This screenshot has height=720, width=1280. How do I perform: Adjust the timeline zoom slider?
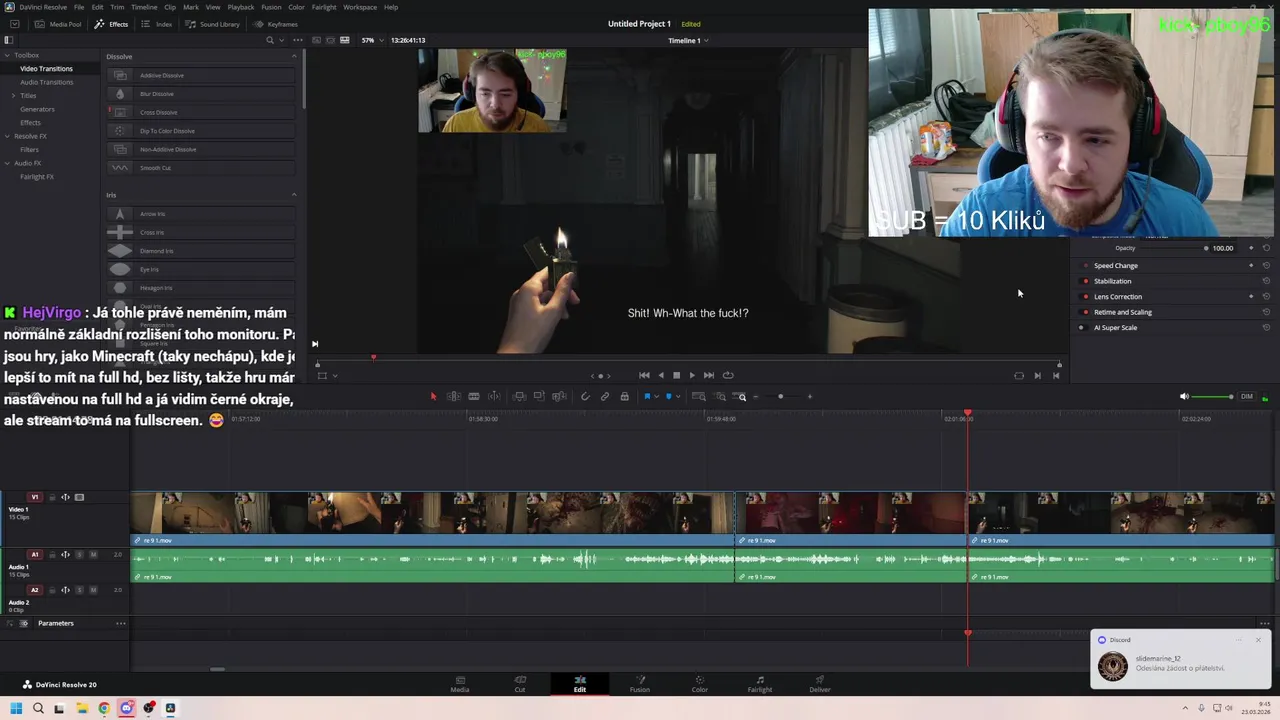tap(781, 396)
